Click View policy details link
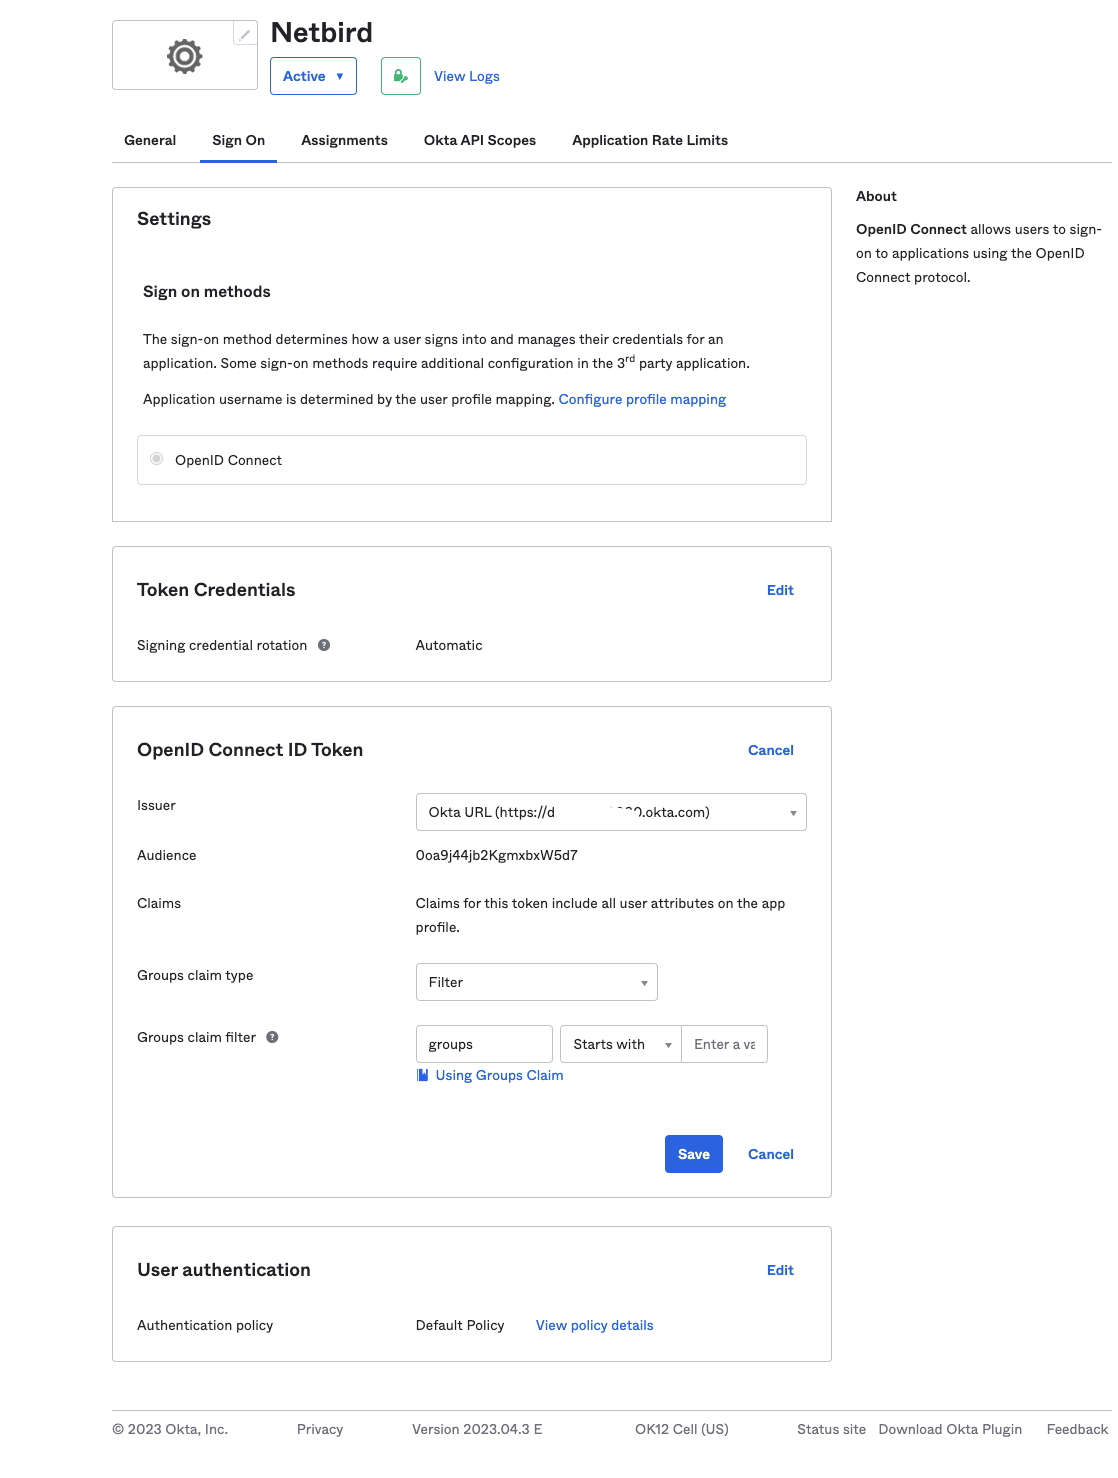 point(594,1325)
